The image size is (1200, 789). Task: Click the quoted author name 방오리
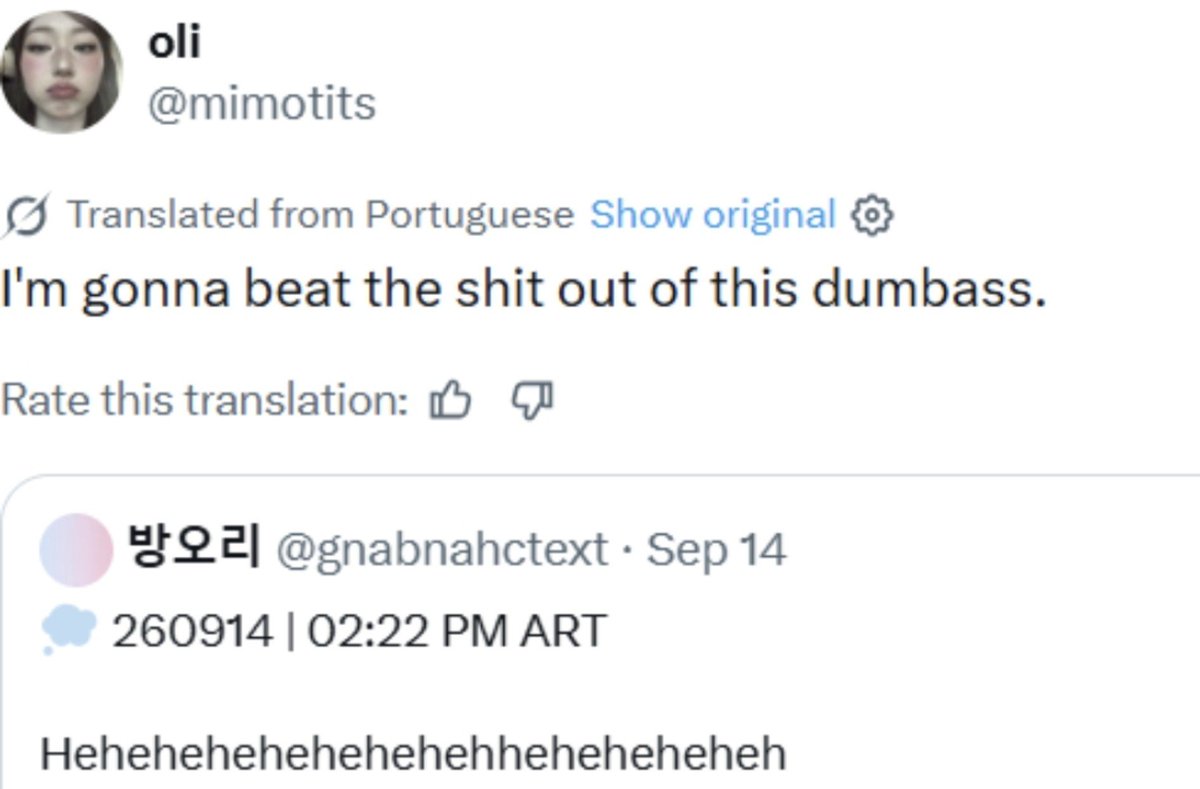193,548
